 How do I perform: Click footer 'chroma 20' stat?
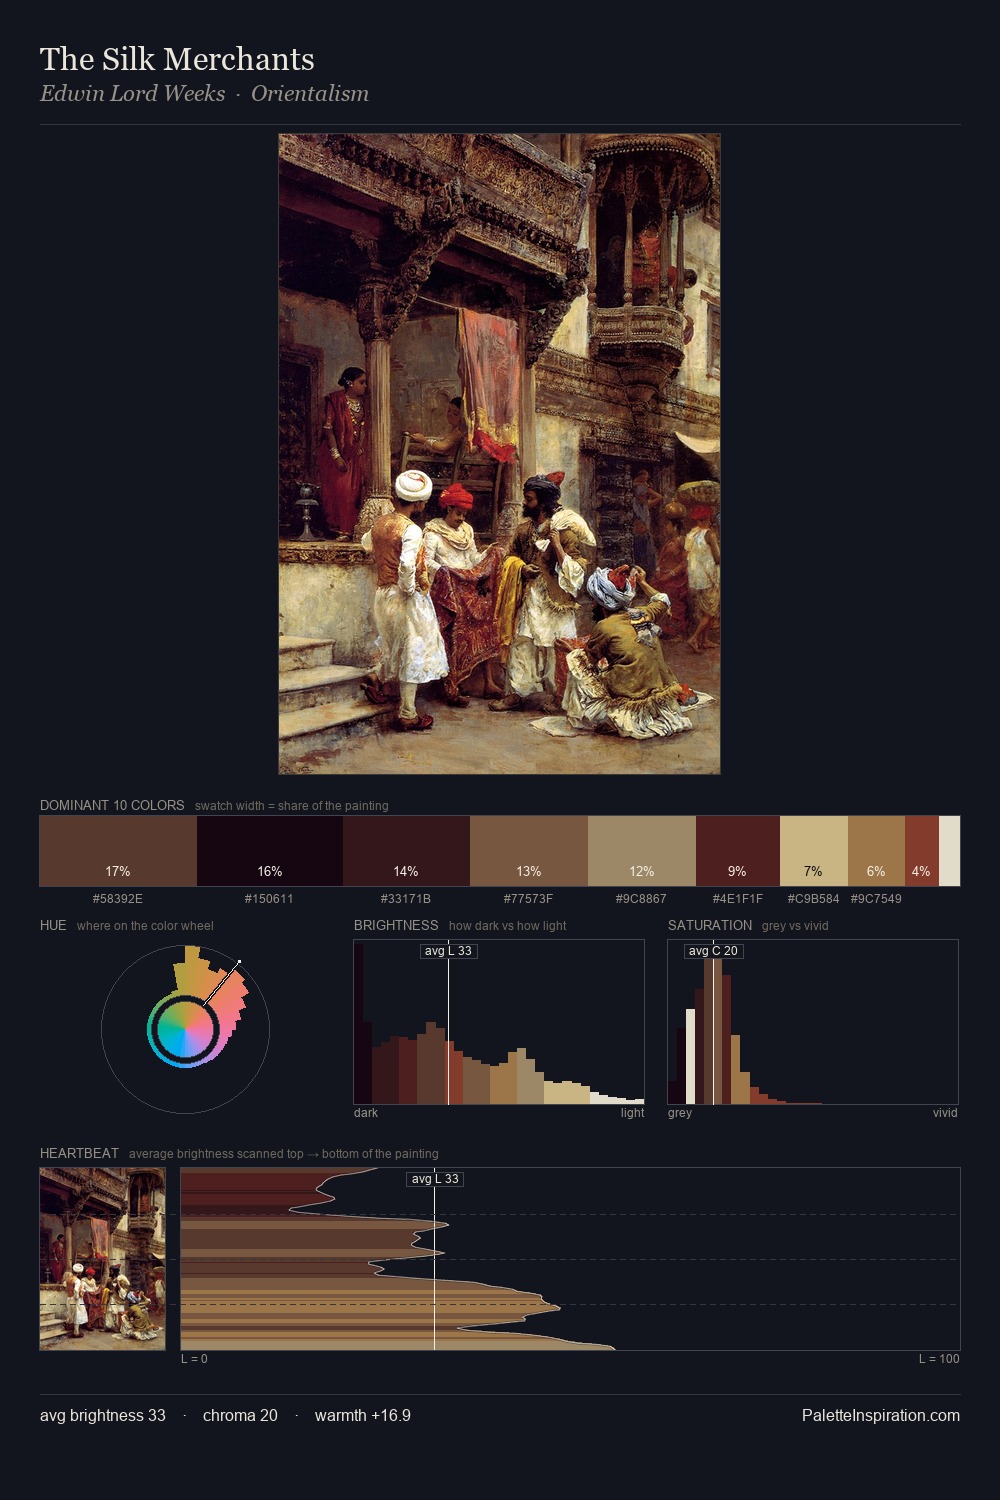tap(240, 1415)
